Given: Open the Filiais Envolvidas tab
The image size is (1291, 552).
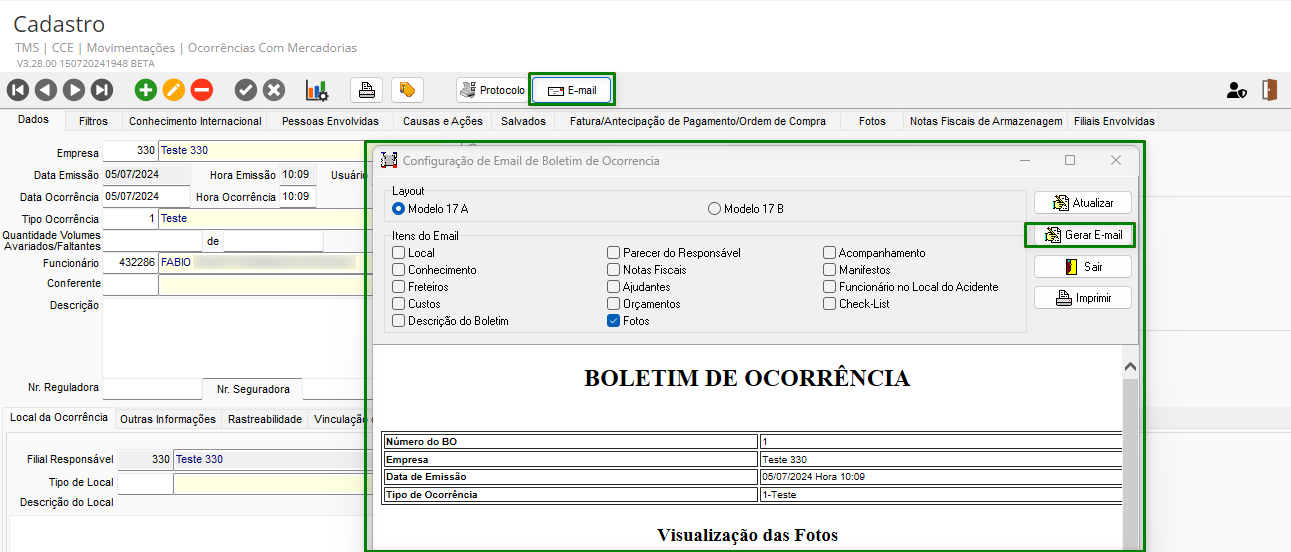Looking at the screenshot, I should pos(1114,121).
